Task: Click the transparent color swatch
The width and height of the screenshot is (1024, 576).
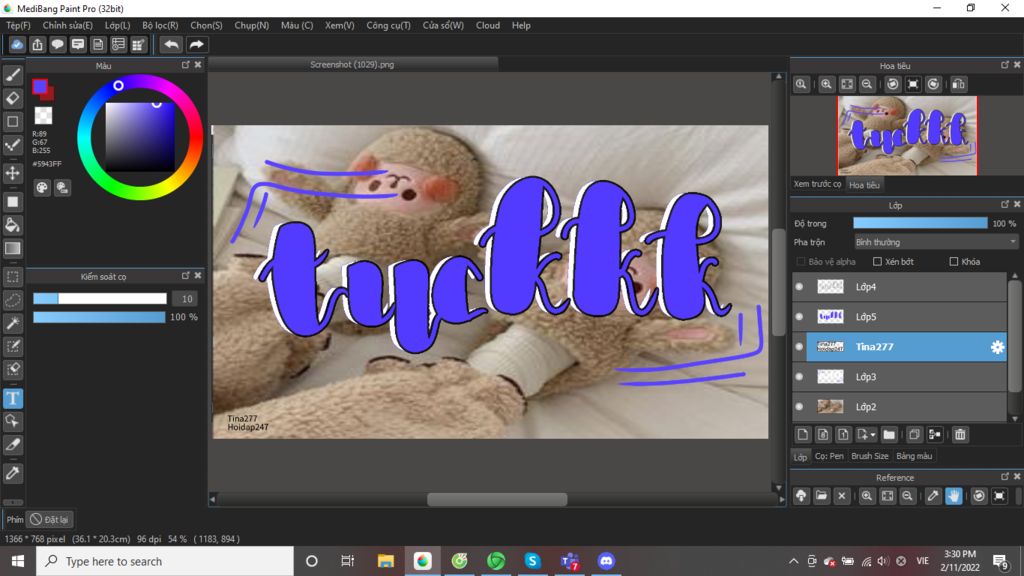Action: click(43, 116)
